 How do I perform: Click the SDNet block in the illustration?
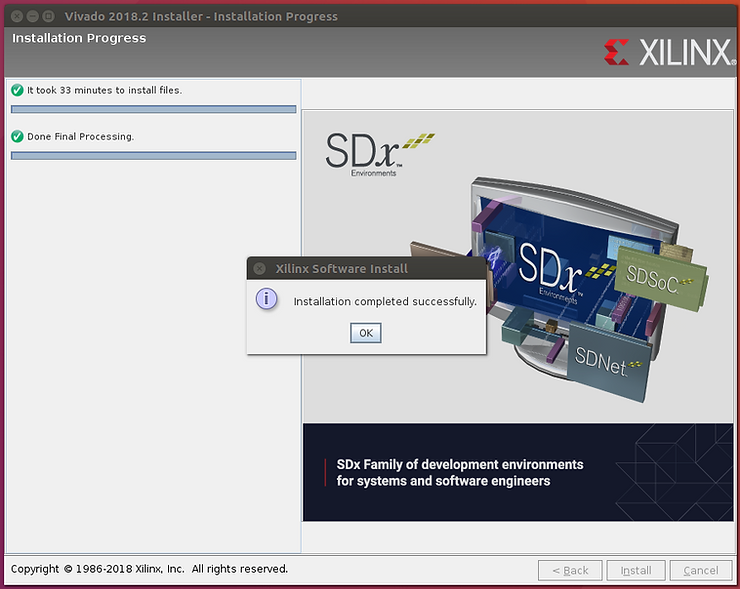coord(608,362)
